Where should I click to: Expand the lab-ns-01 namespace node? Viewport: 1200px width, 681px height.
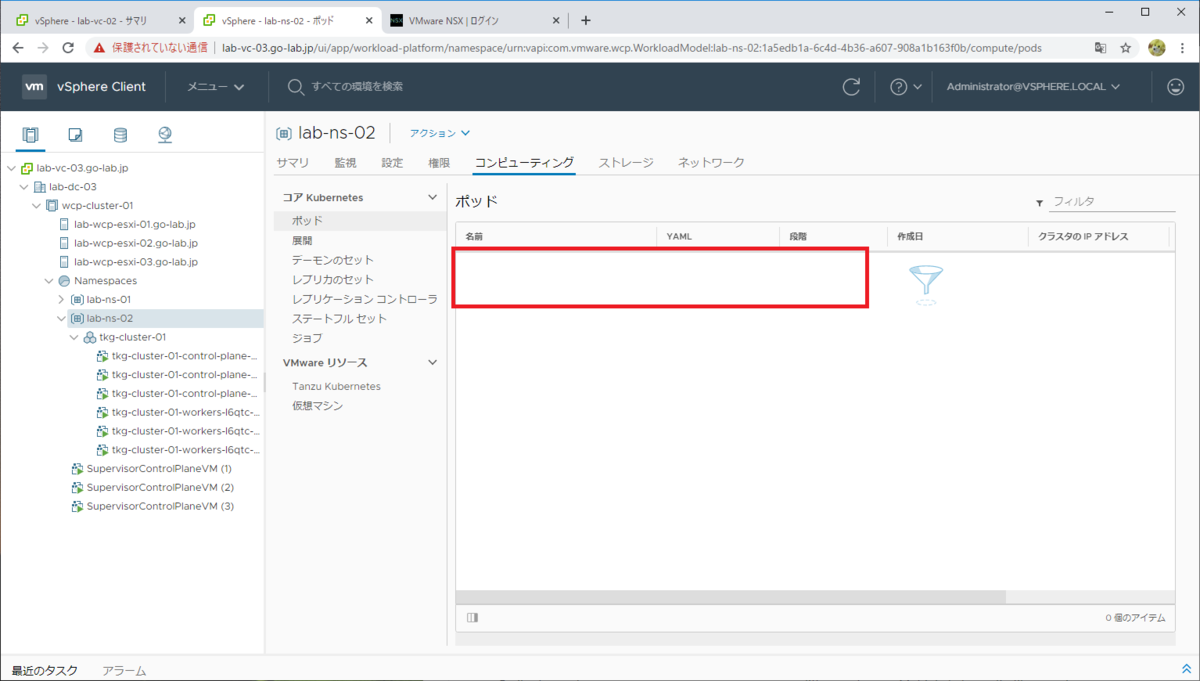pos(62,299)
